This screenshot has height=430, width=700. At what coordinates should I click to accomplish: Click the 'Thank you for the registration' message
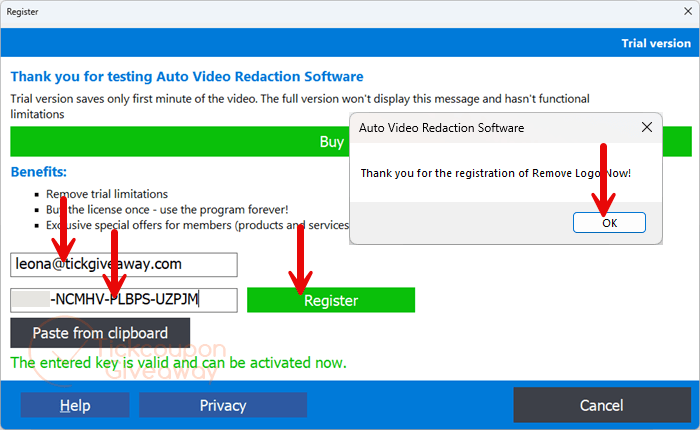click(496, 173)
